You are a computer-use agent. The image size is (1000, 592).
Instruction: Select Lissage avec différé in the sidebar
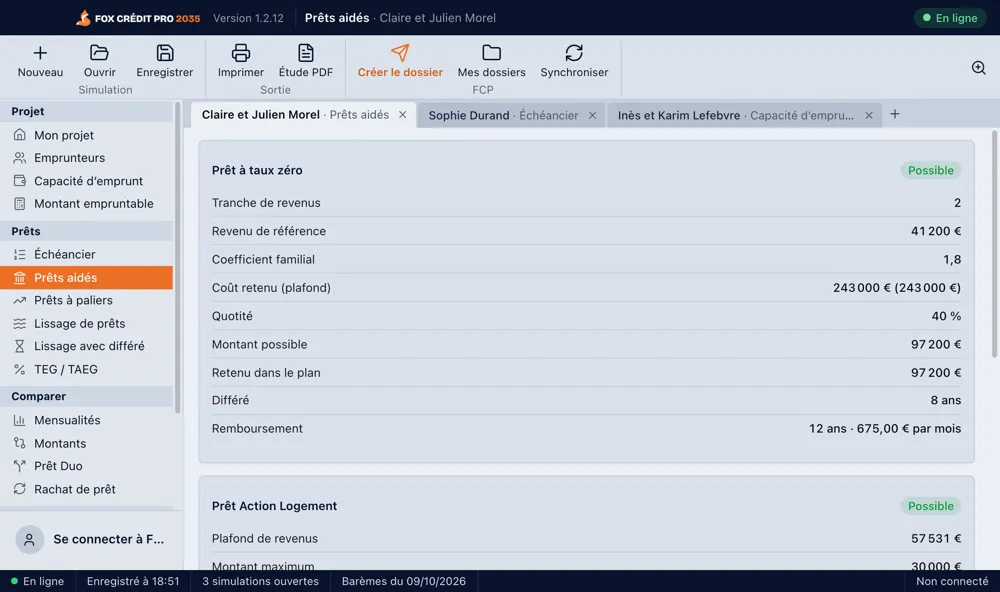point(87,346)
